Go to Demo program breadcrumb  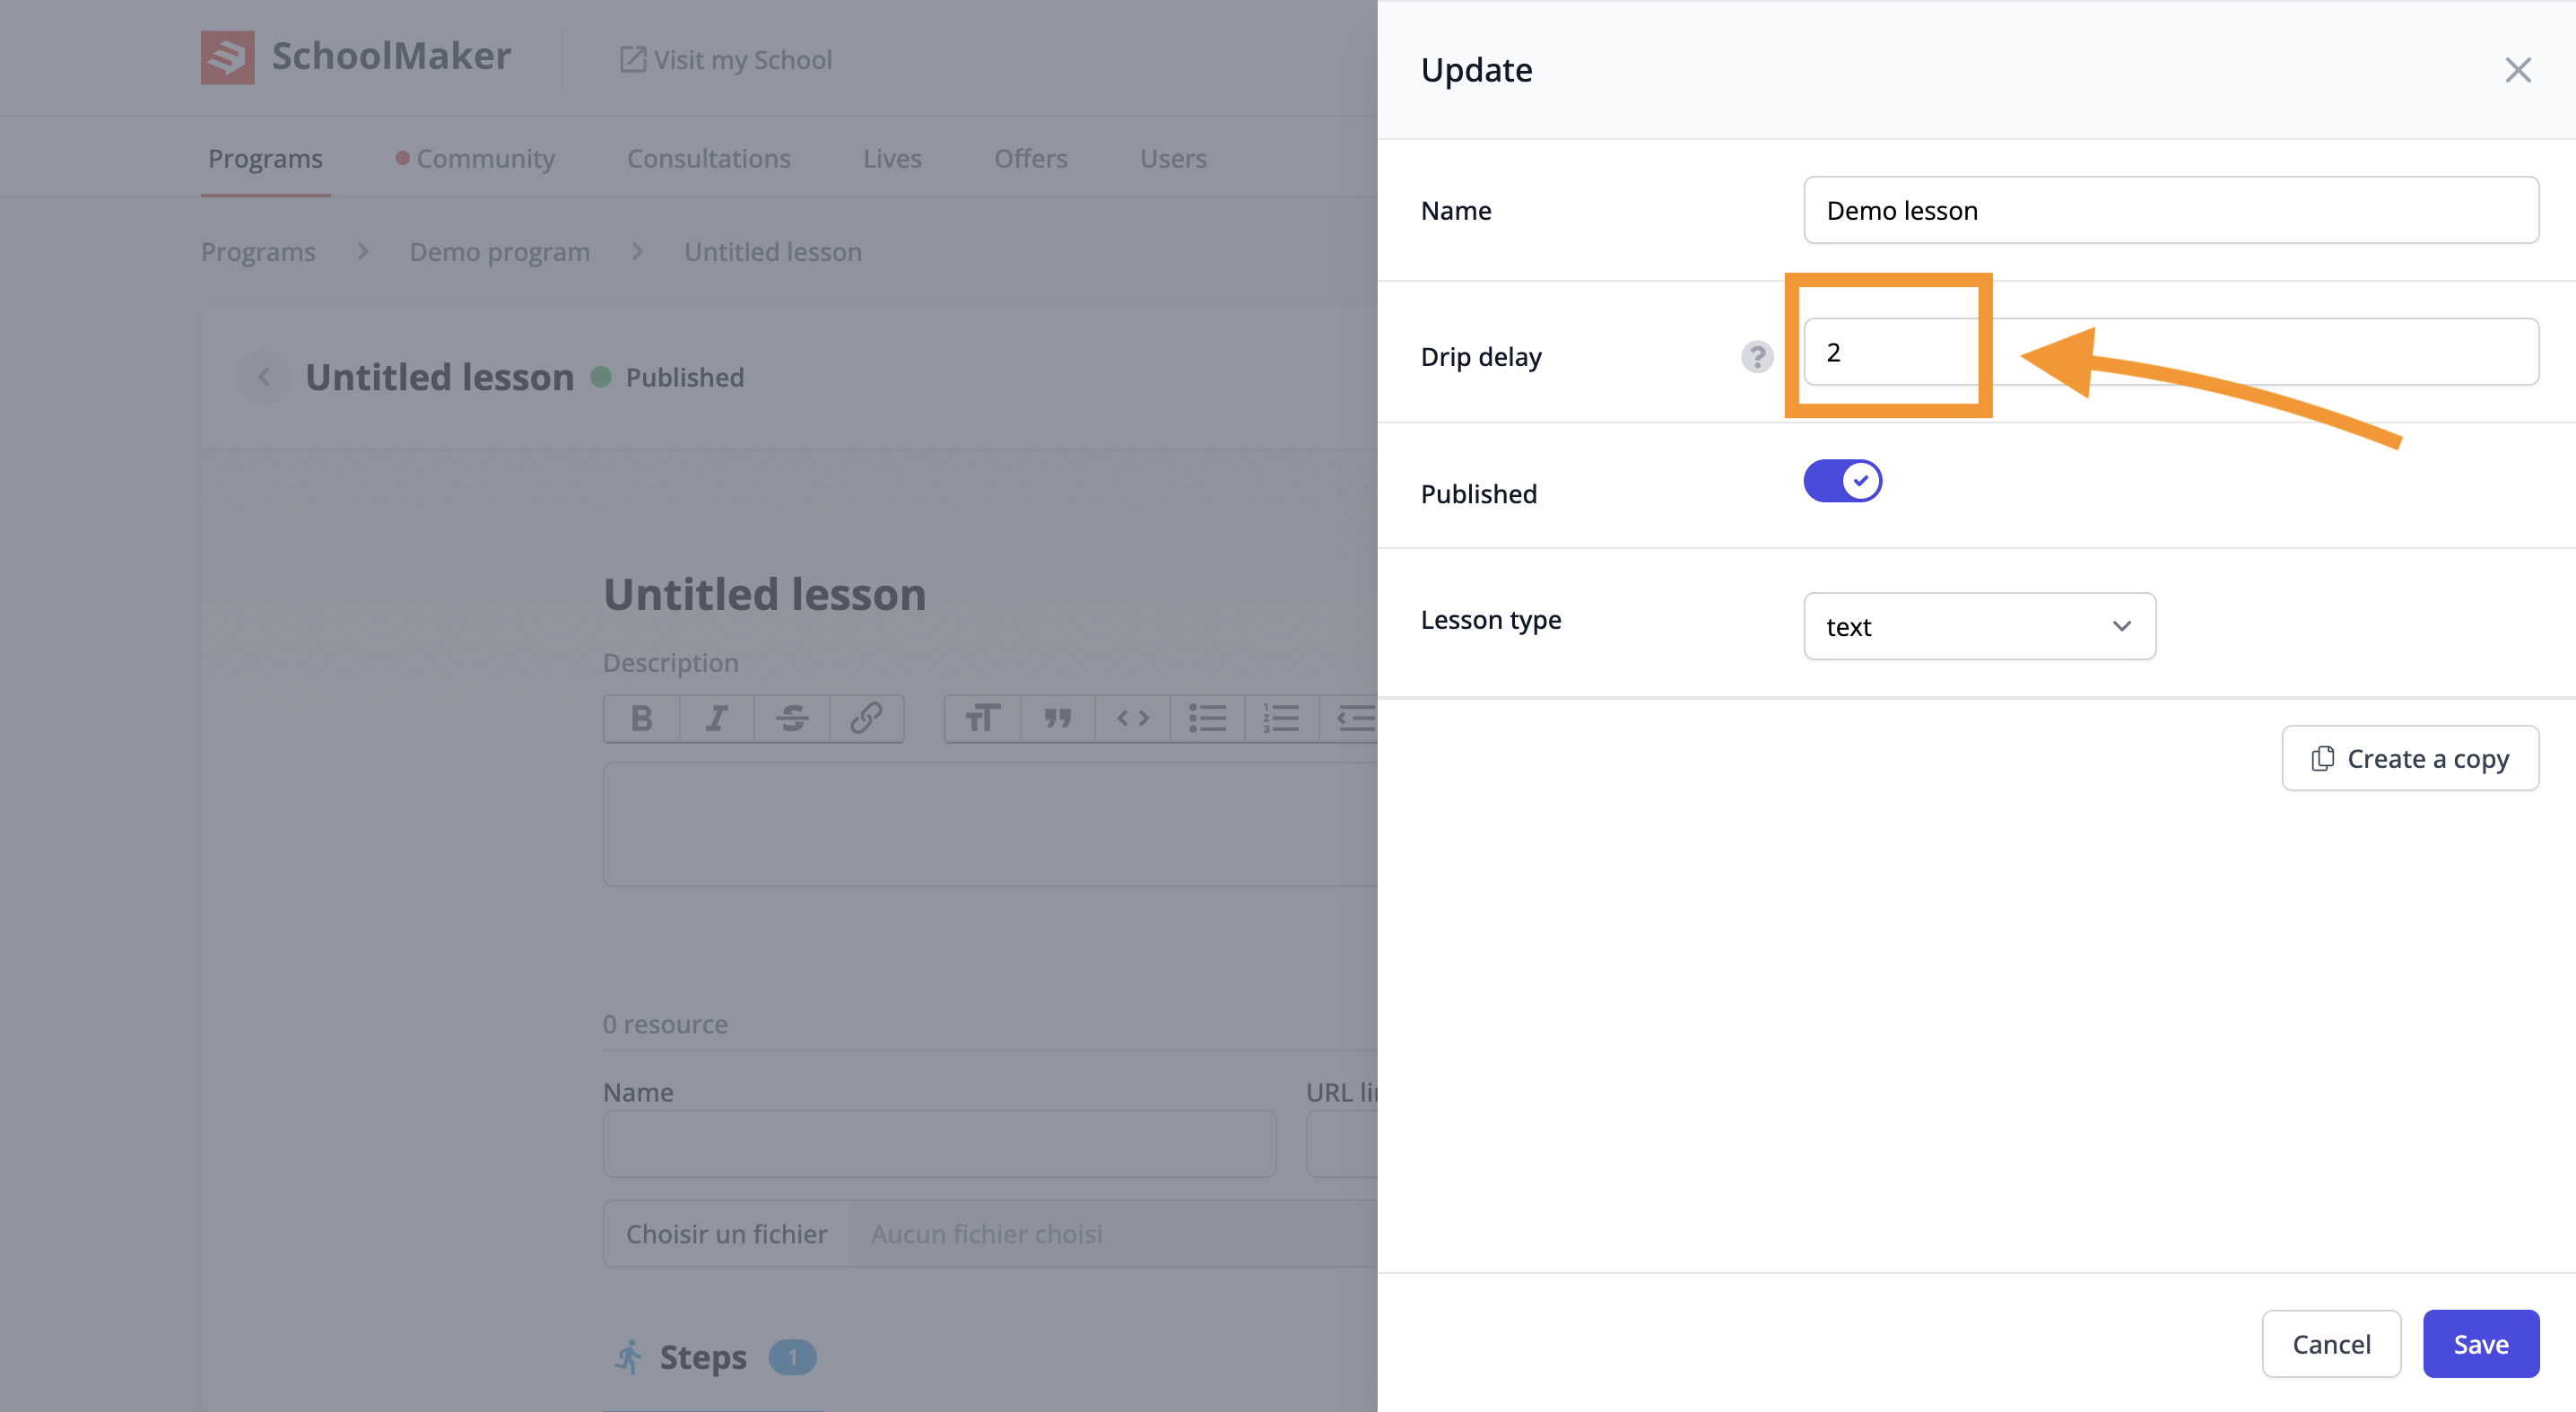[499, 251]
